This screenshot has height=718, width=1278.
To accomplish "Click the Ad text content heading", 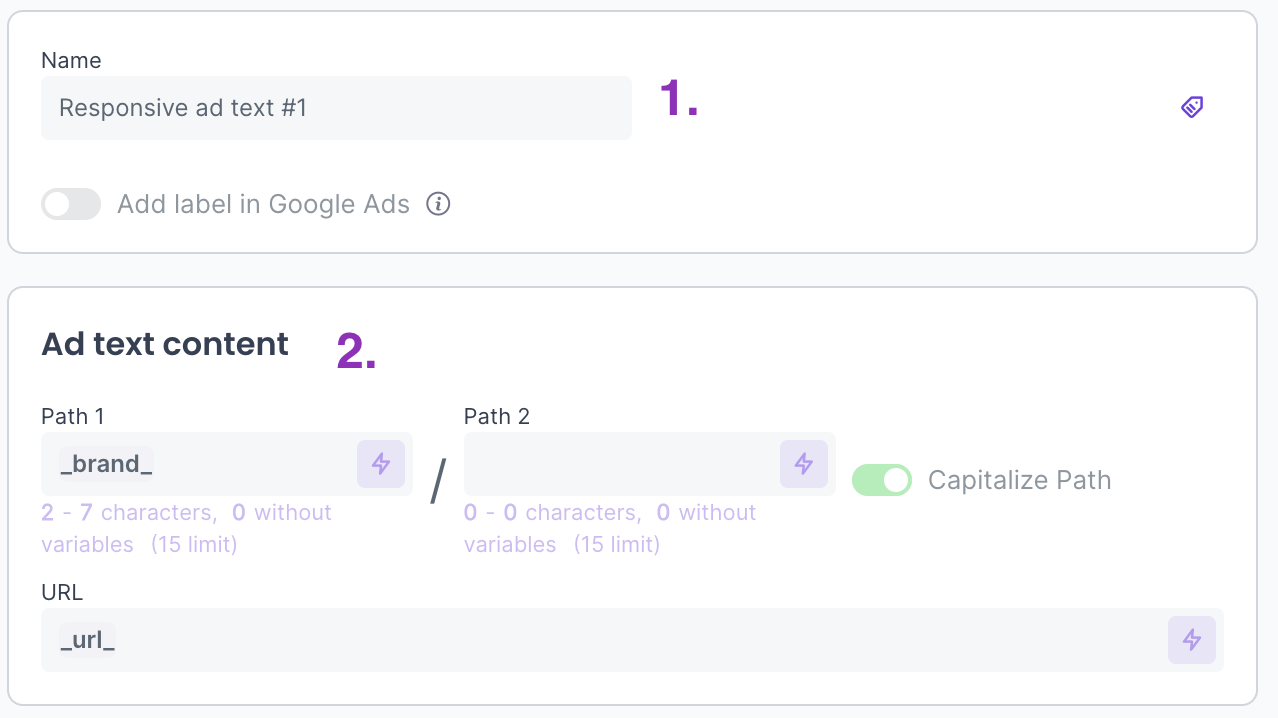I will [165, 344].
